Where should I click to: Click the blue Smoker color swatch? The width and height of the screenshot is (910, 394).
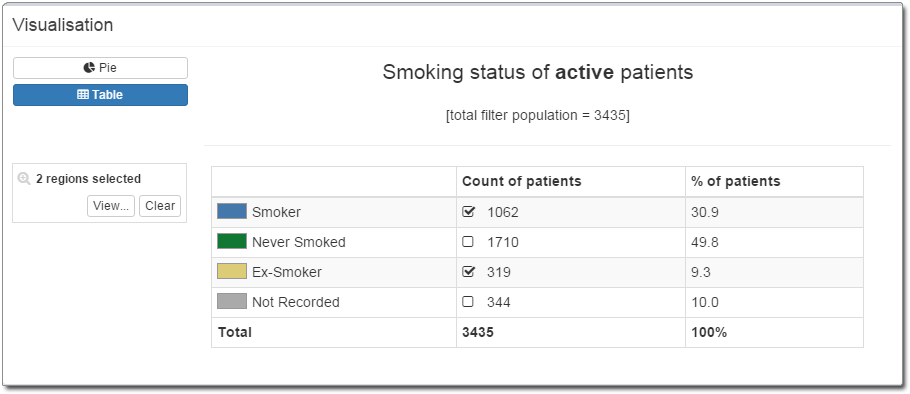tap(232, 211)
